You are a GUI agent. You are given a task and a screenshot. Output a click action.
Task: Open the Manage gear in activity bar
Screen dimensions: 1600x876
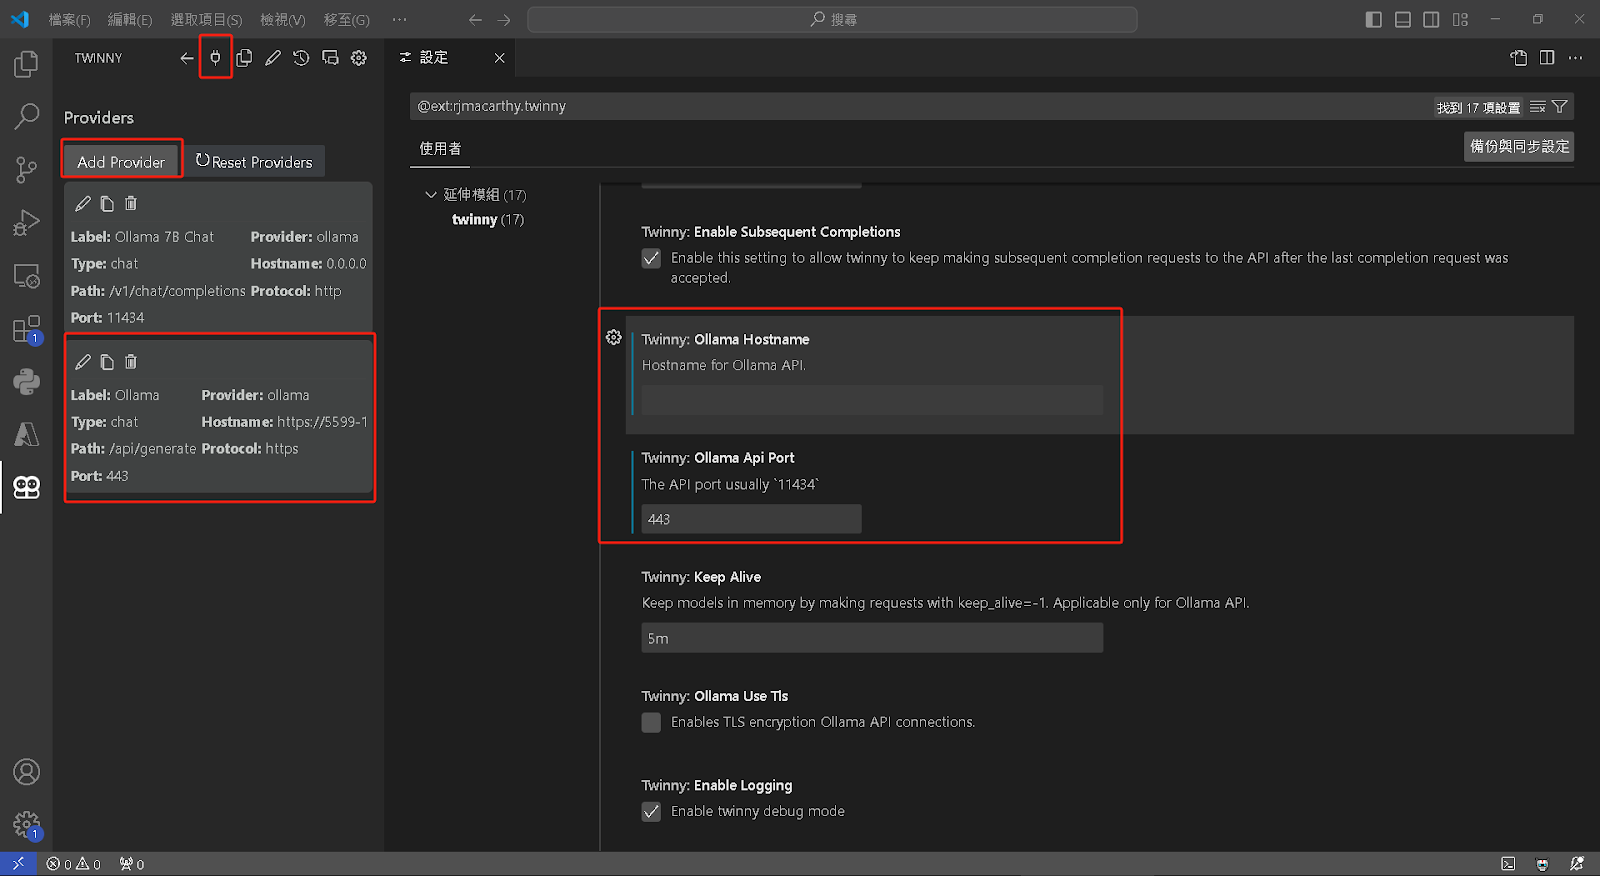point(26,825)
